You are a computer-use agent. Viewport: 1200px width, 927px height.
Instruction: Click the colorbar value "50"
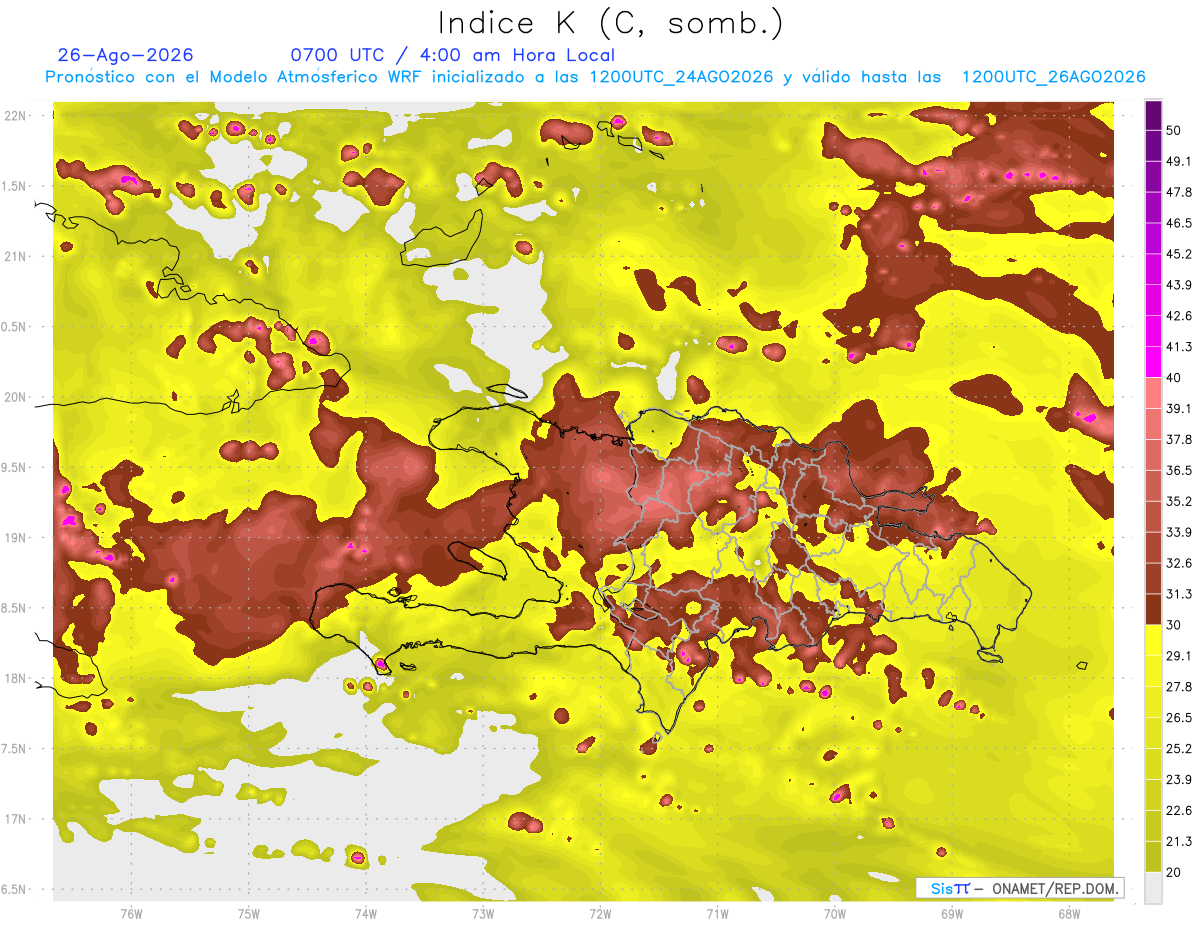click(1175, 130)
